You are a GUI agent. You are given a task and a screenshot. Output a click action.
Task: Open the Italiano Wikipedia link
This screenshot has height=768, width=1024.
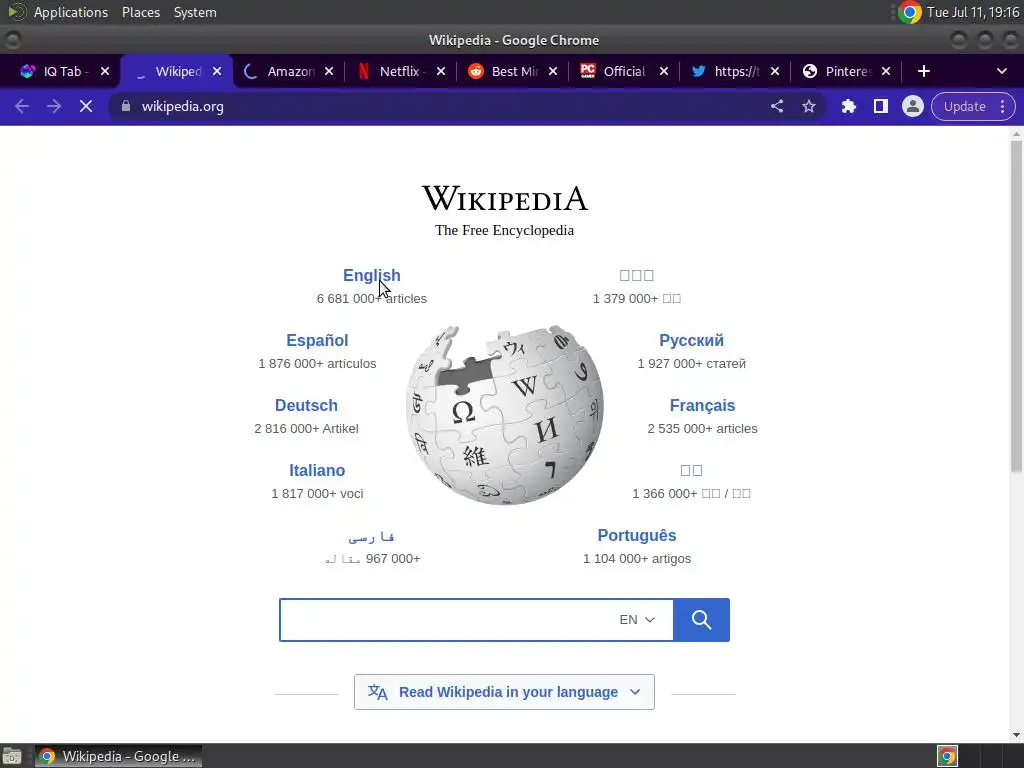click(317, 470)
